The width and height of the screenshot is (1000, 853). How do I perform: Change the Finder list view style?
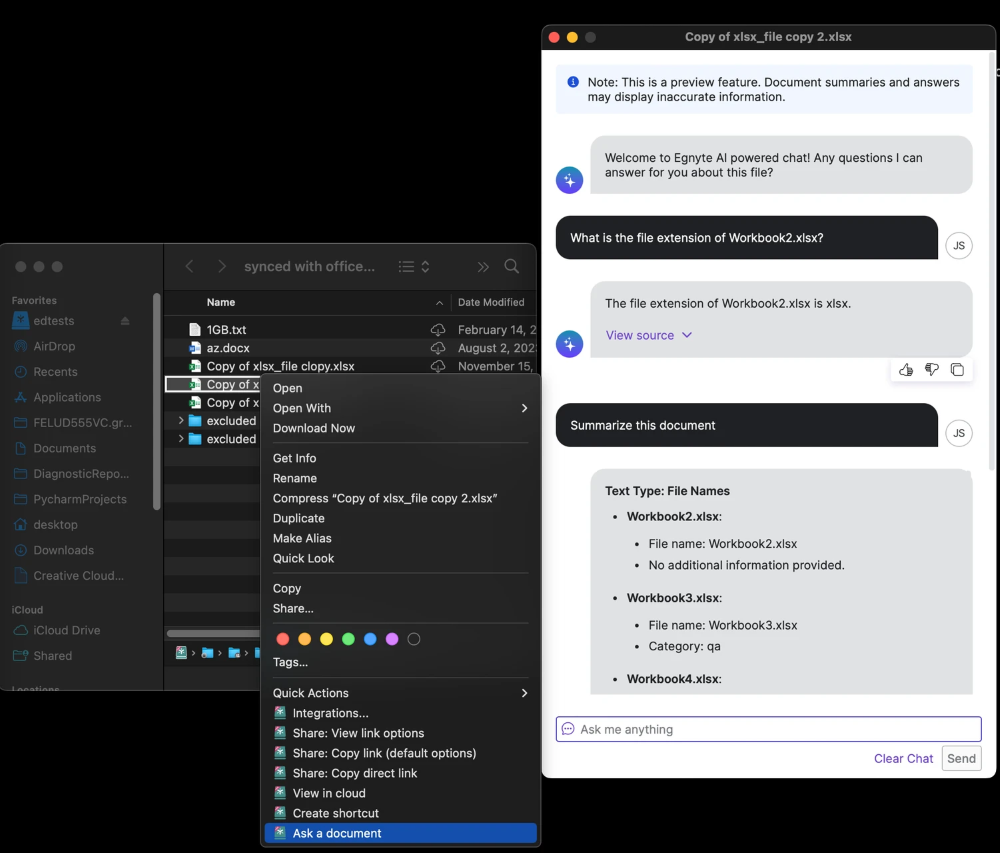click(414, 266)
